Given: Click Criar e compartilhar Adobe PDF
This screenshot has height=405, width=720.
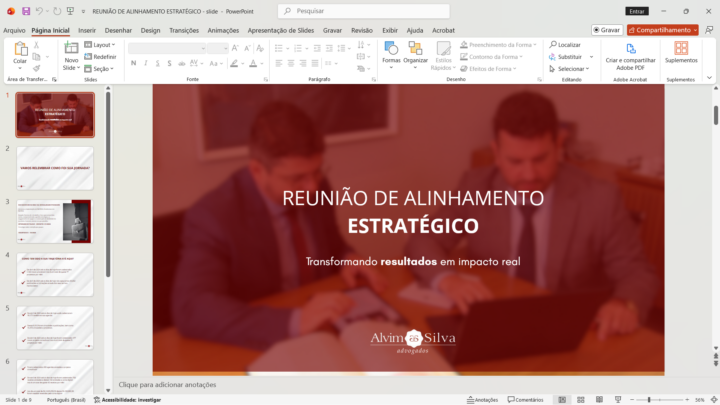Looking at the screenshot, I should pos(631,54).
